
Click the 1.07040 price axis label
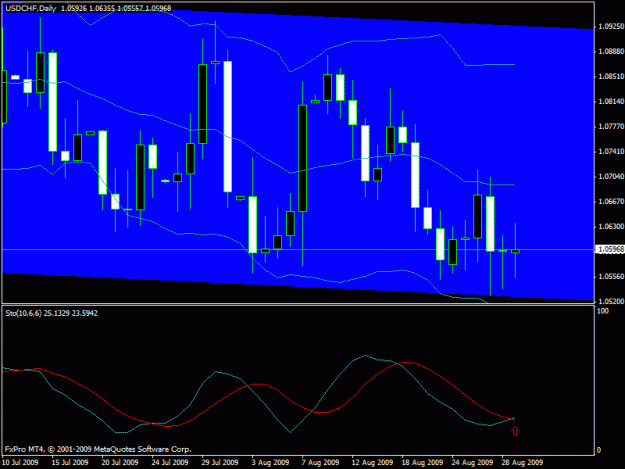(x=611, y=176)
